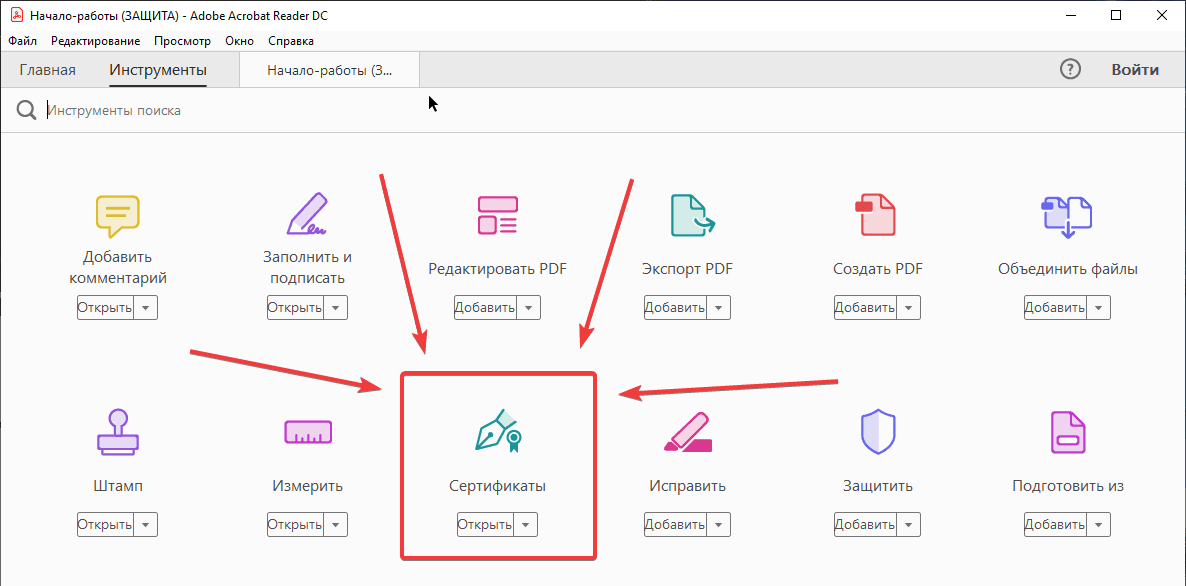
Task: Click the Создать PDF icon
Action: [x=877, y=215]
